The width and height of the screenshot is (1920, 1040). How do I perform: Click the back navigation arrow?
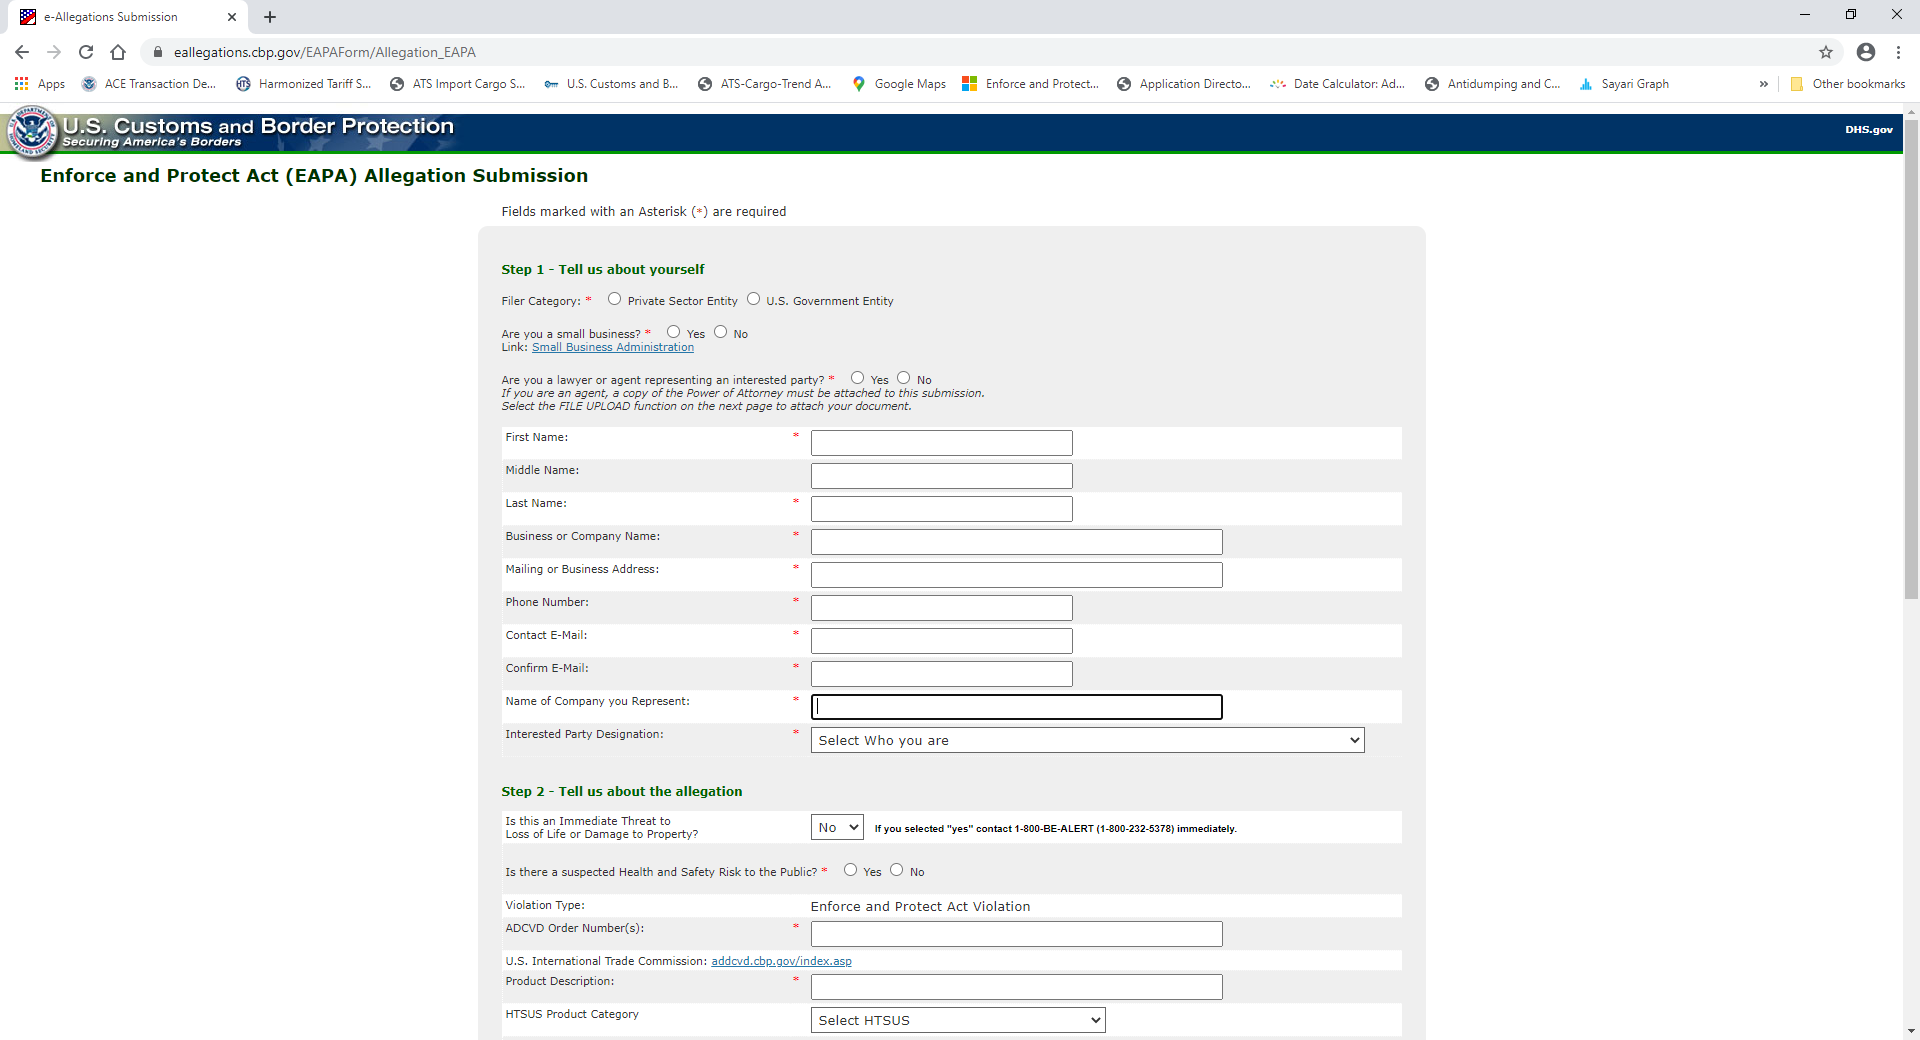[22, 52]
